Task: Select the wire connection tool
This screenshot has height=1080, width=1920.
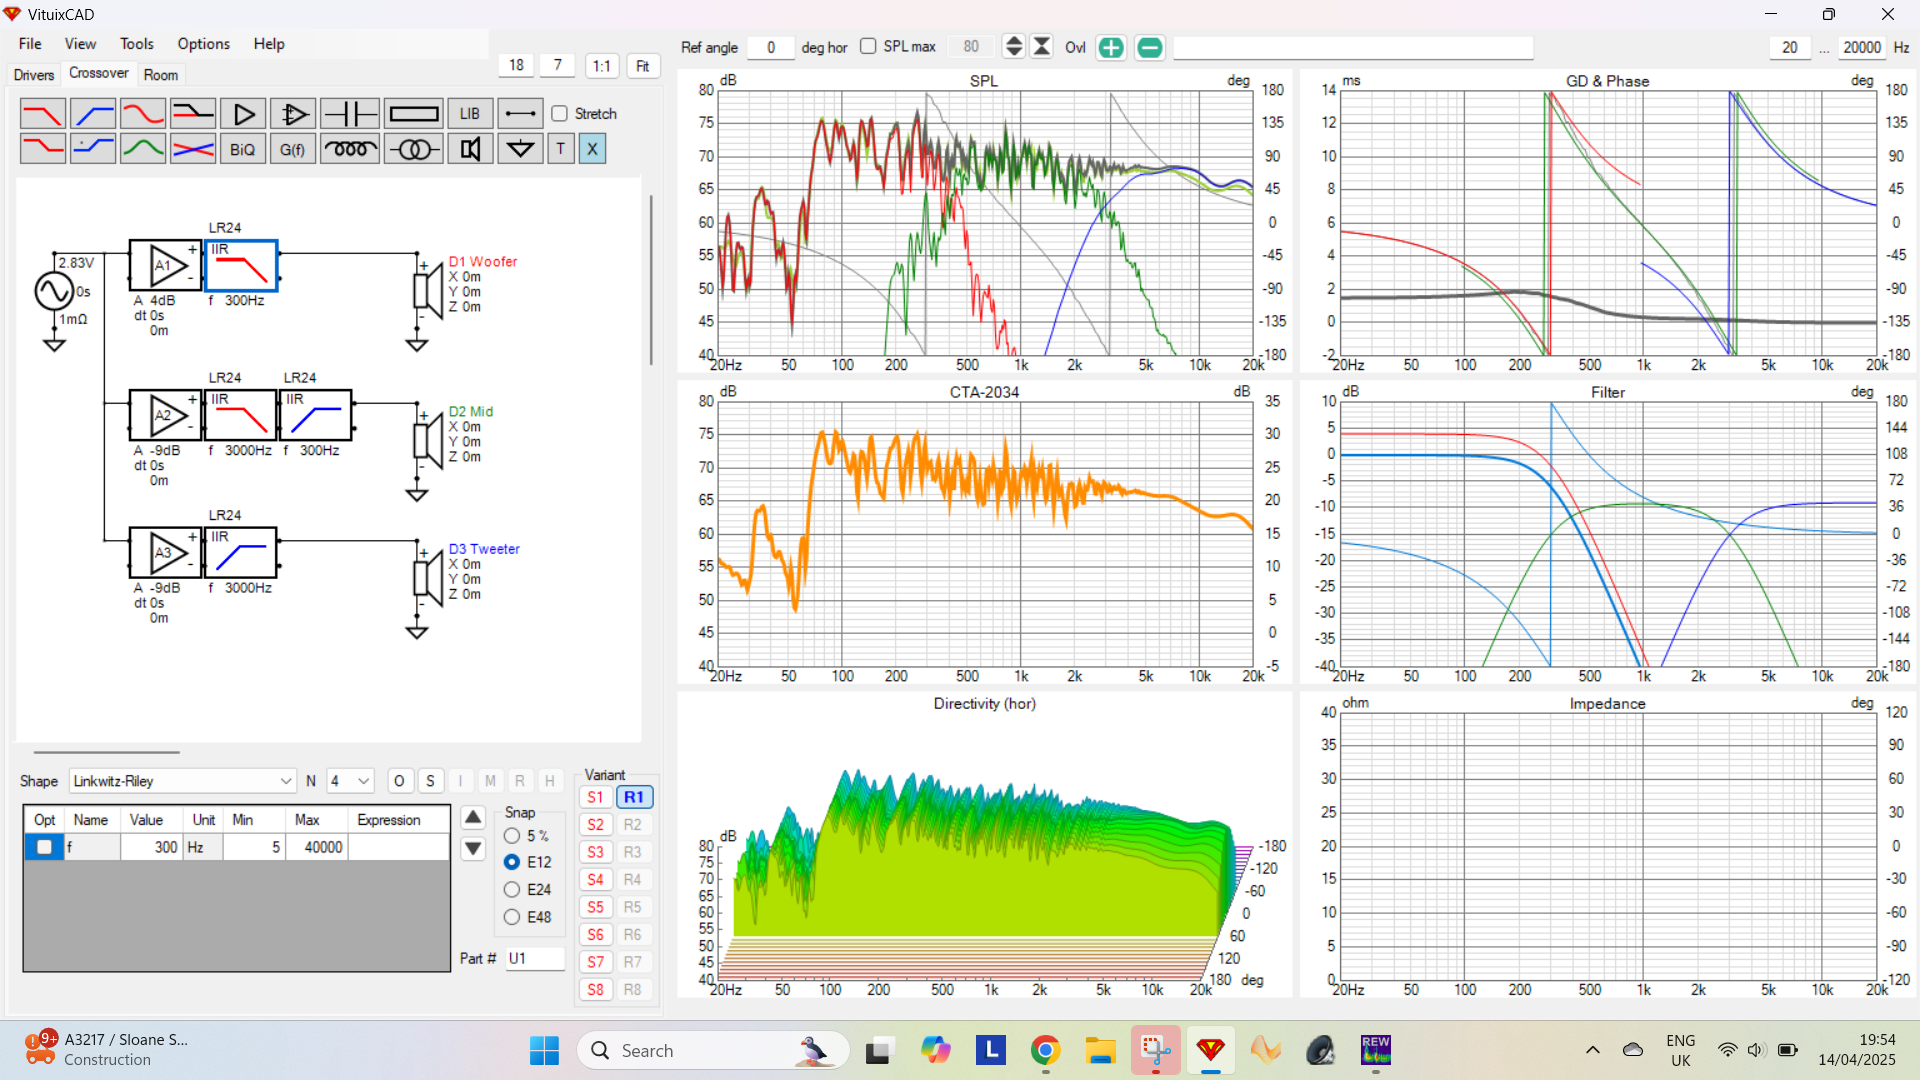Action: pyautogui.click(x=520, y=113)
